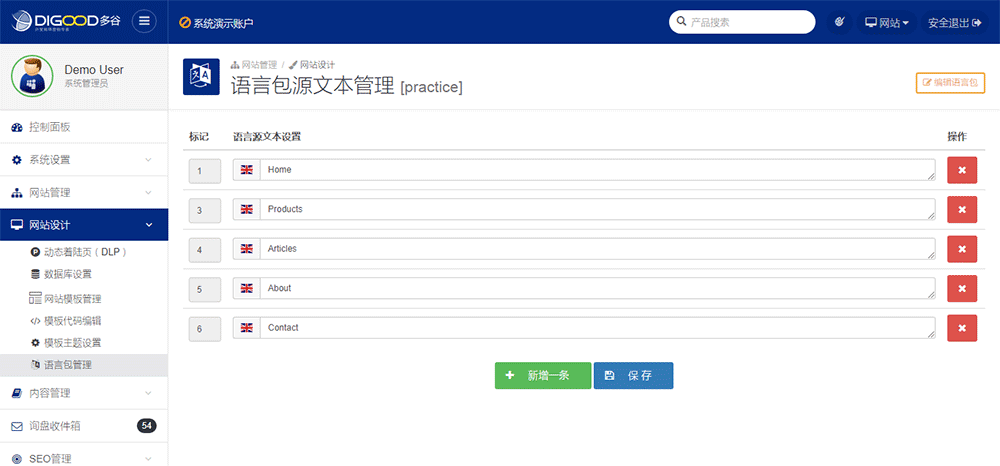Click the 编辑语言包 button
This screenshot has height=466, width=1000.
point(951,84)
